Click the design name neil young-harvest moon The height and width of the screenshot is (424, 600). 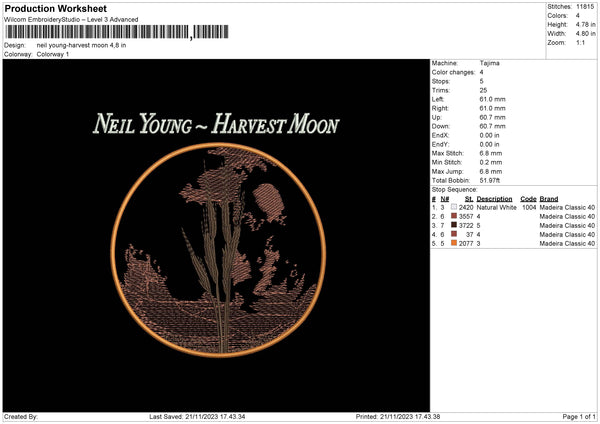pyautogui.click(x=81, y=45)
